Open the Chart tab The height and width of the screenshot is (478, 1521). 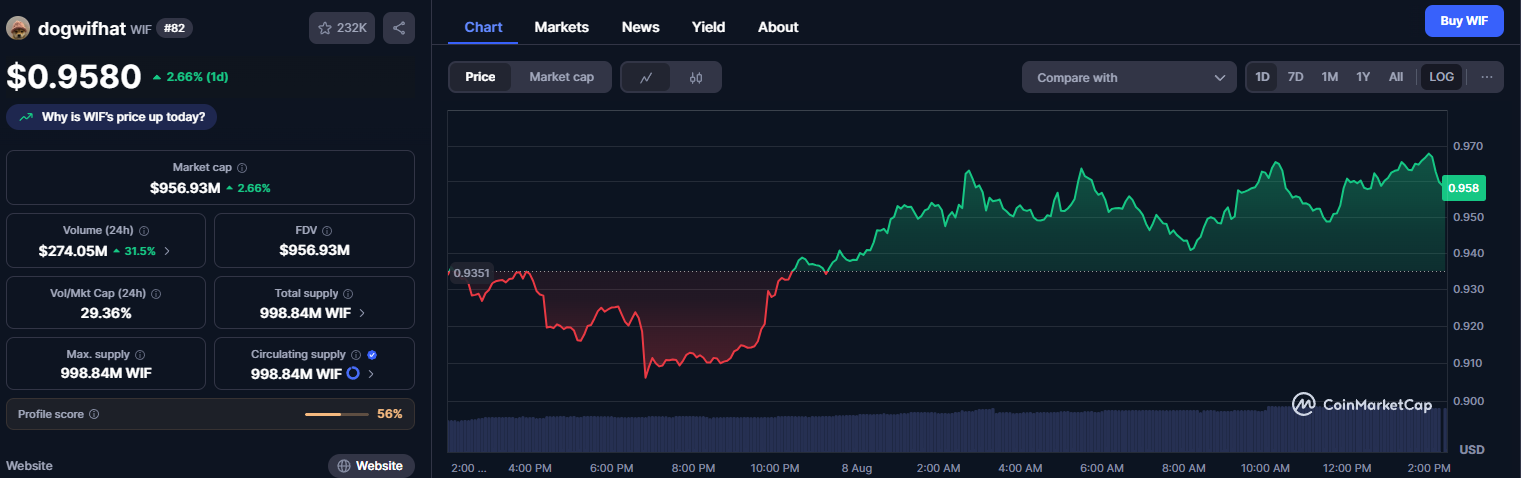click(x=483, y=27)
